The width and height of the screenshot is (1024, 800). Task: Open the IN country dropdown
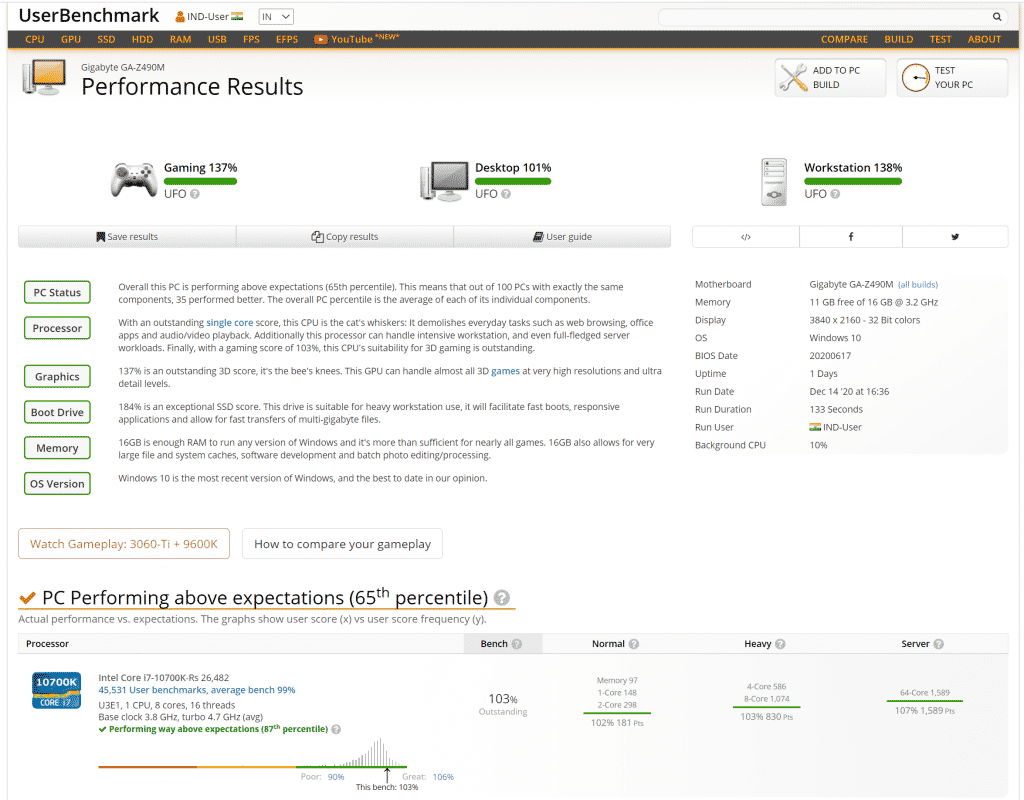point(276,17)
